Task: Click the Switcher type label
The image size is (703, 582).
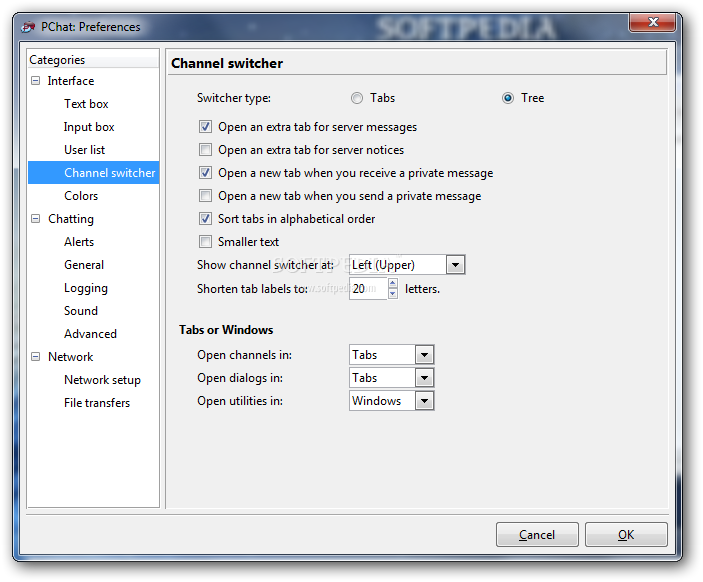Action: tap(234, 98)
